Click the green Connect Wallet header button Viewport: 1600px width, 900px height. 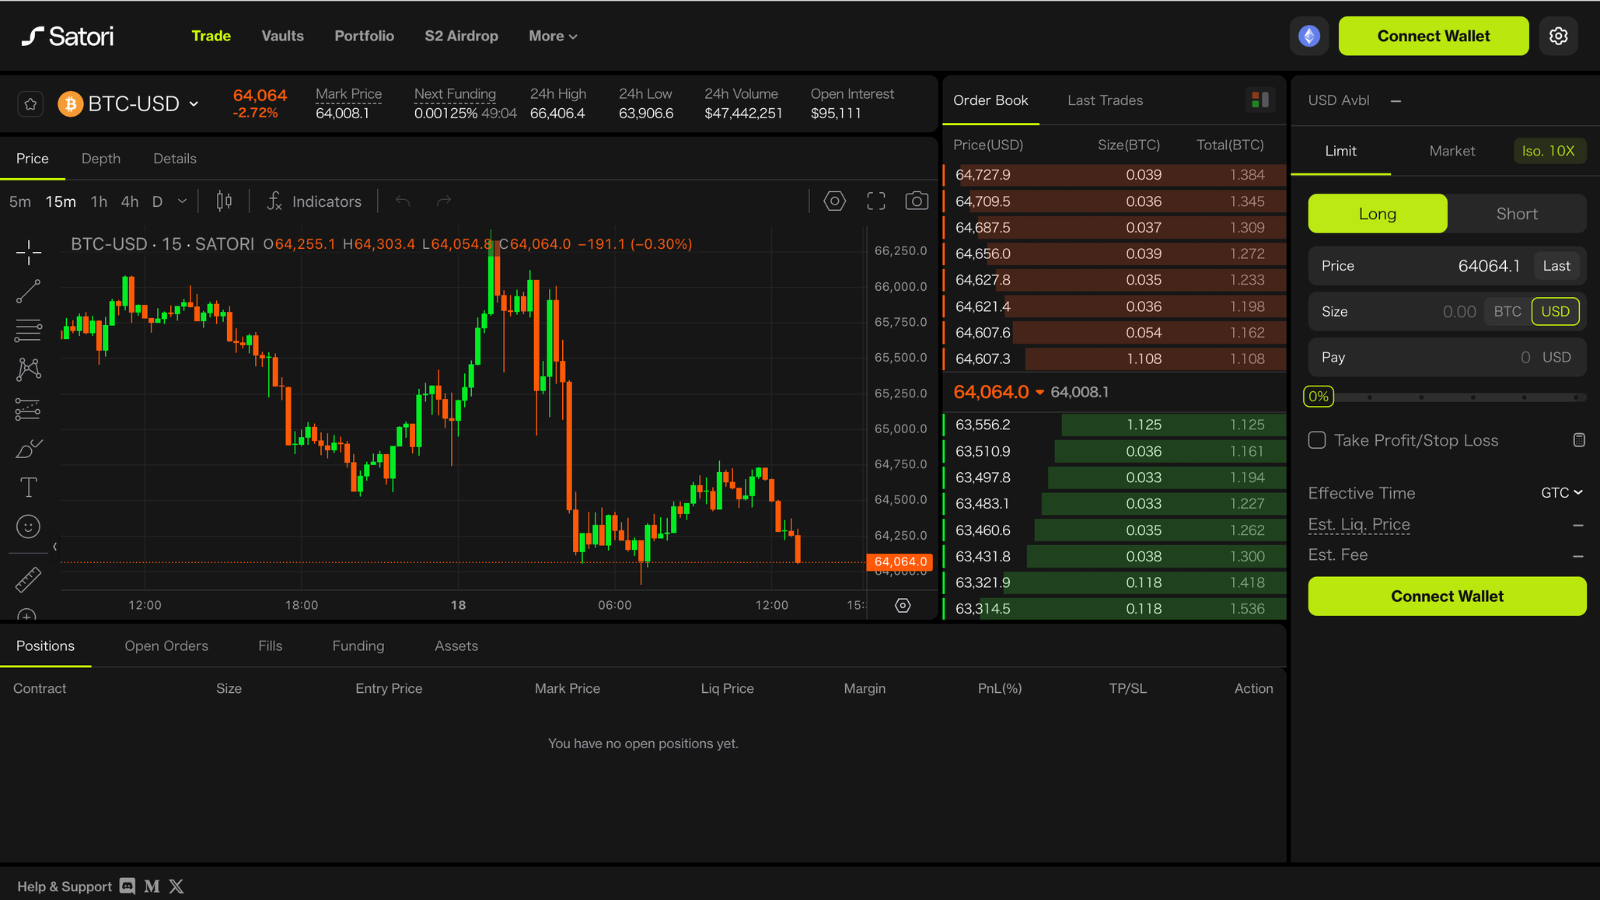(1433, 36)
